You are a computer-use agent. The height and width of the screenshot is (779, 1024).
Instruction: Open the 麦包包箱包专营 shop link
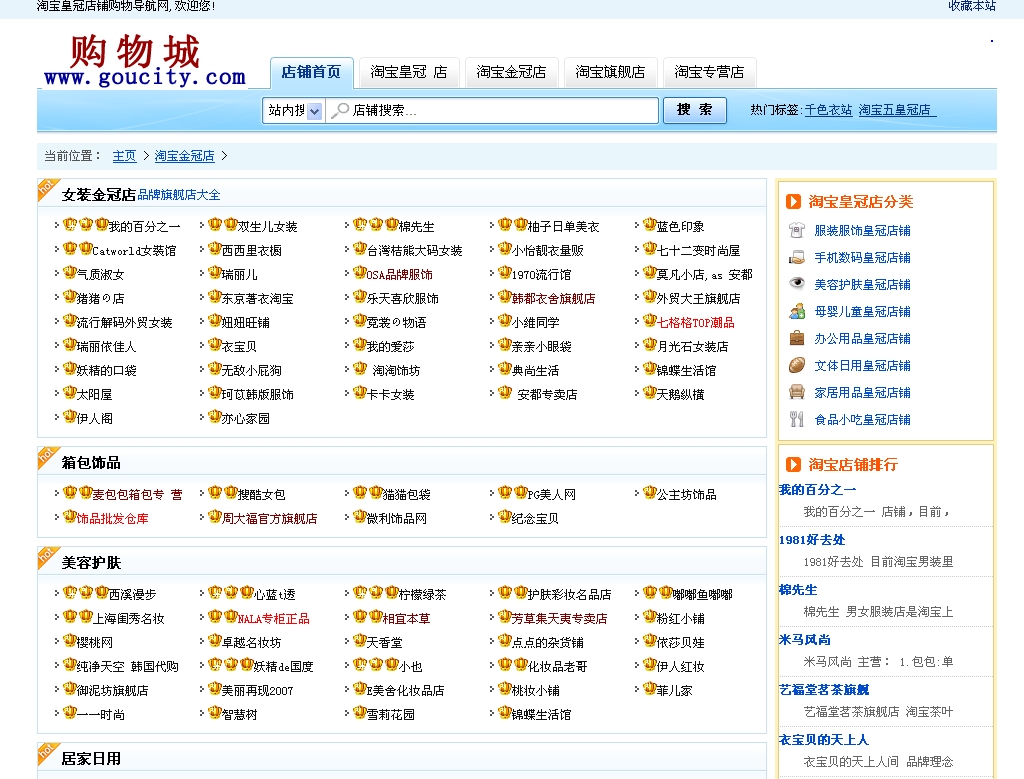(x=138, y=494)
